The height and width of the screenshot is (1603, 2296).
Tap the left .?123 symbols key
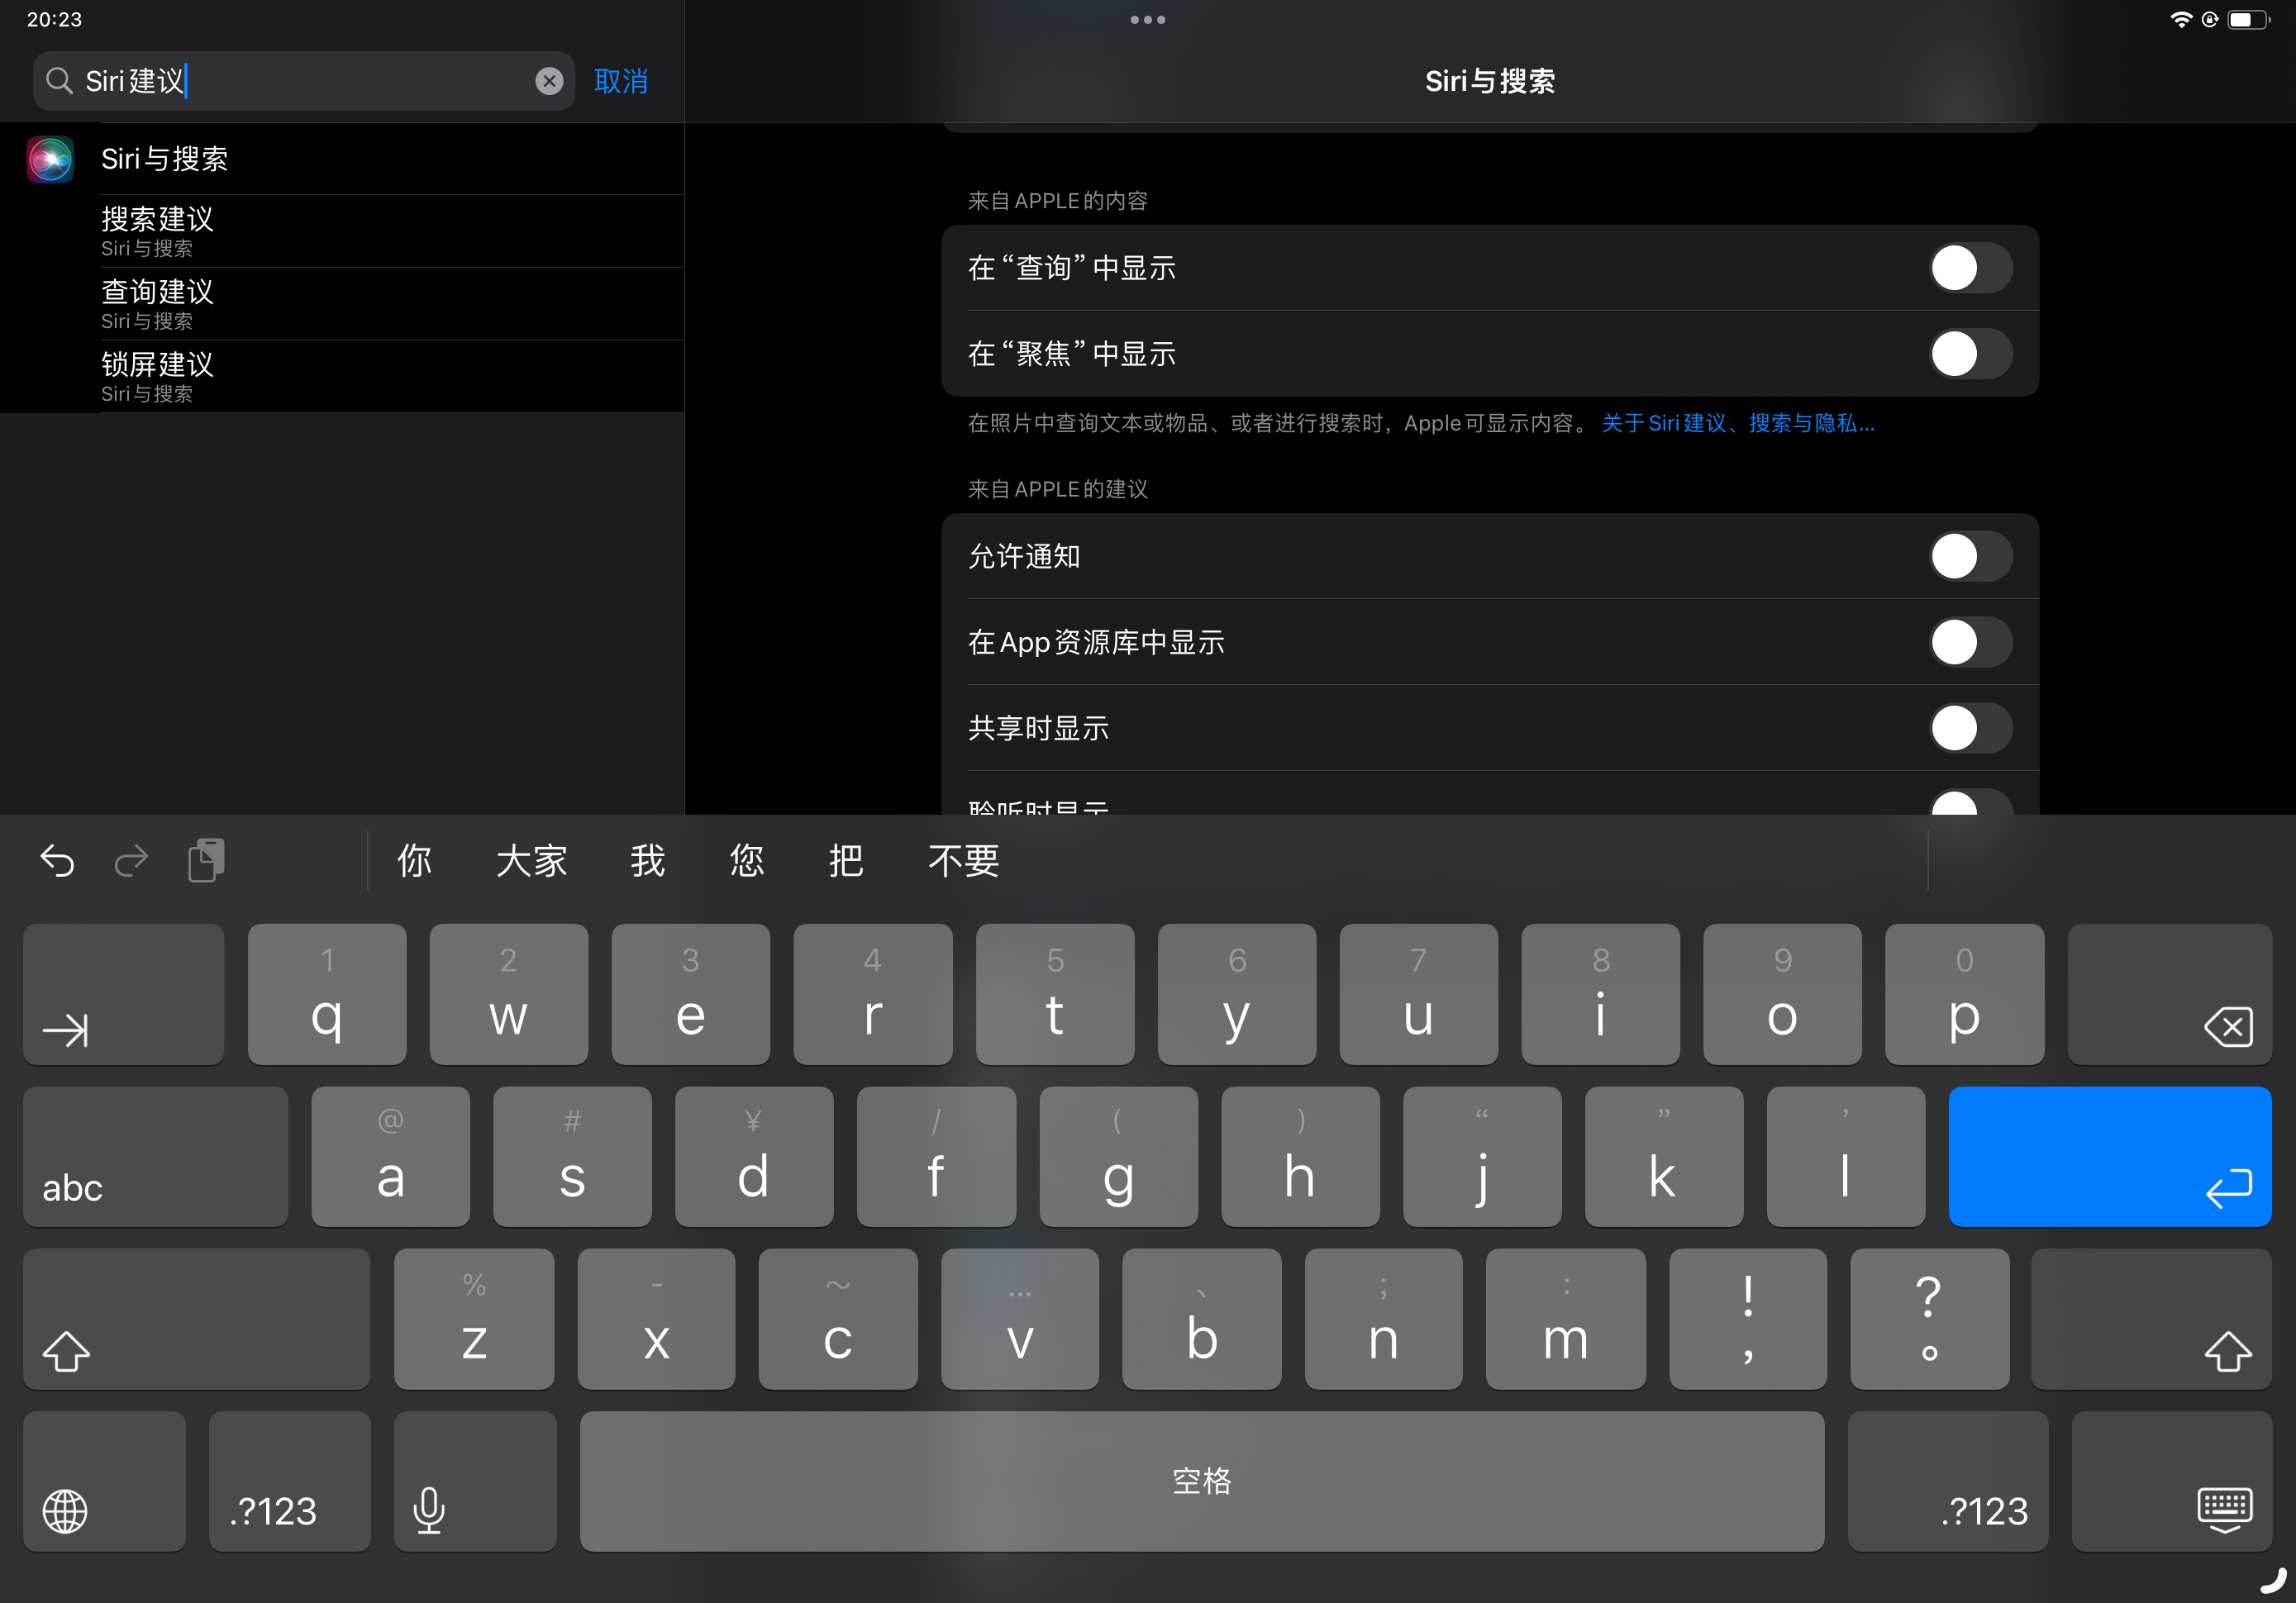click(x=290, y=1482)
